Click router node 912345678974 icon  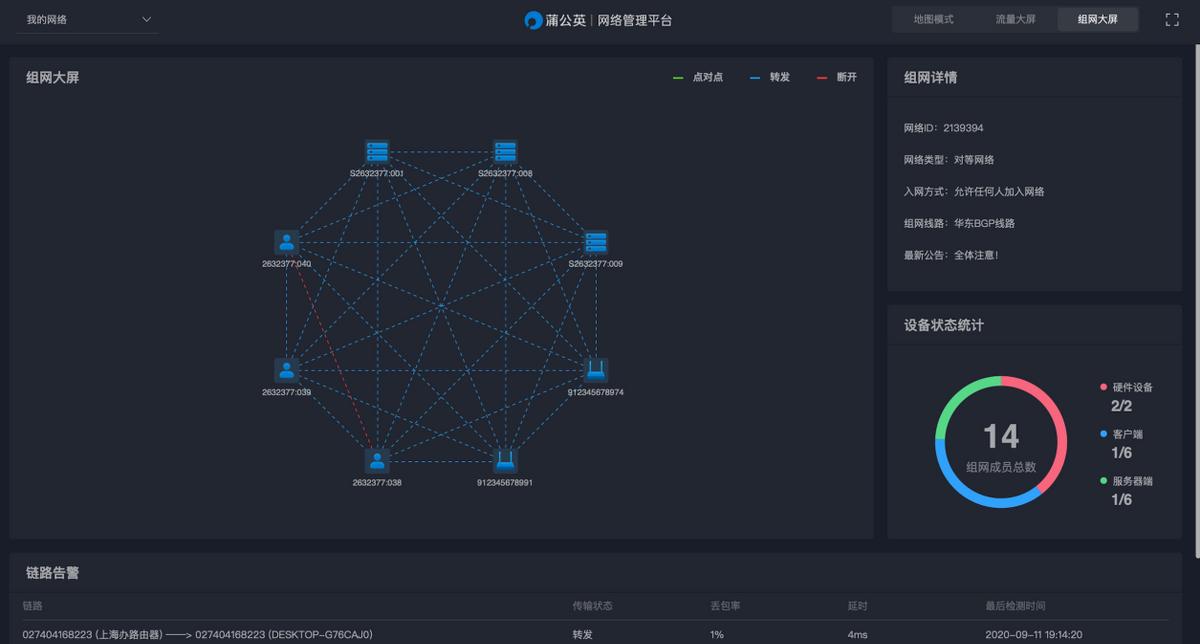point(596,370)
